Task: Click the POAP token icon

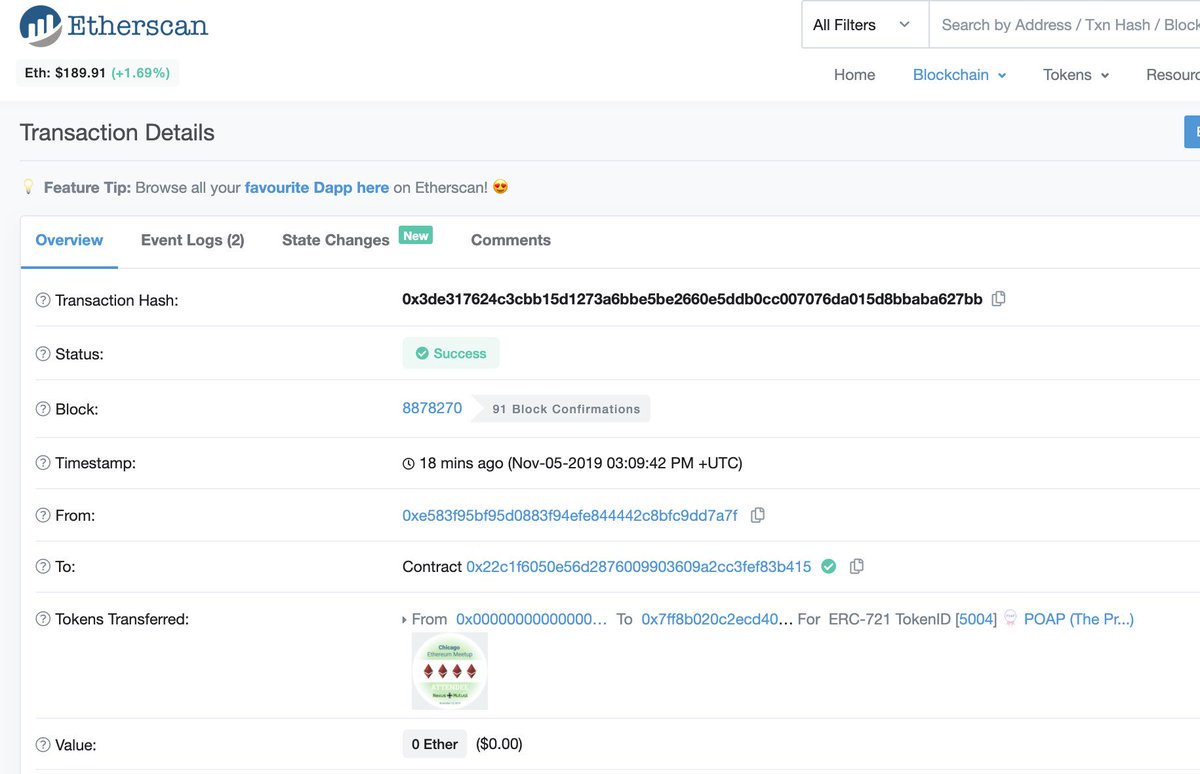Action: tap(1010, 619)
